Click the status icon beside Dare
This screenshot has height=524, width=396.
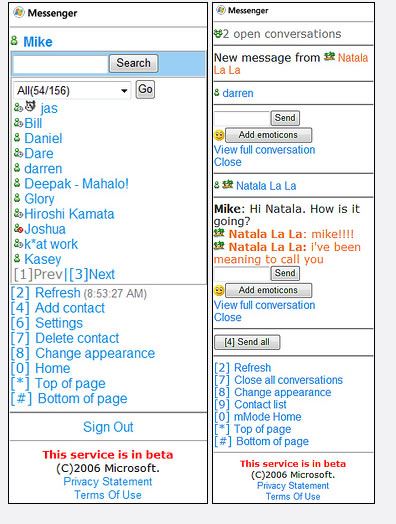click(x=18, y=153)
